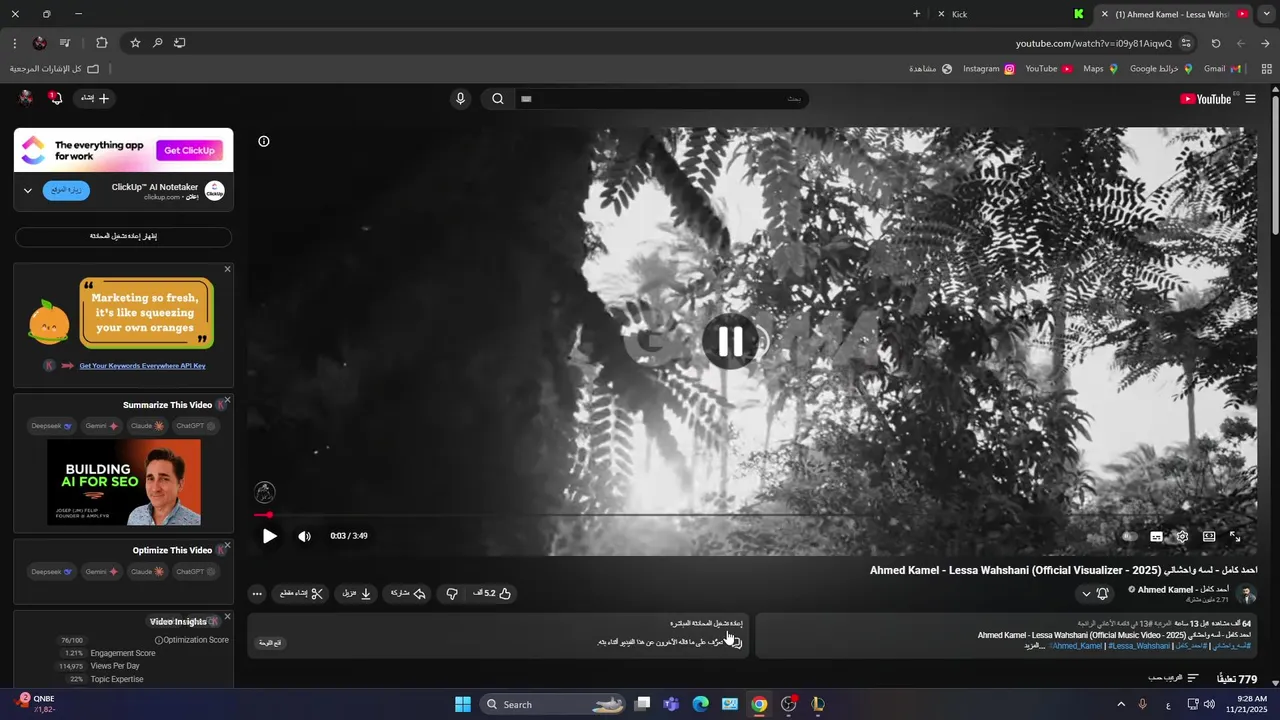1280x720 pixels.
Task: Open Ahmed Kamel channel avatar
Action: 1247,594
